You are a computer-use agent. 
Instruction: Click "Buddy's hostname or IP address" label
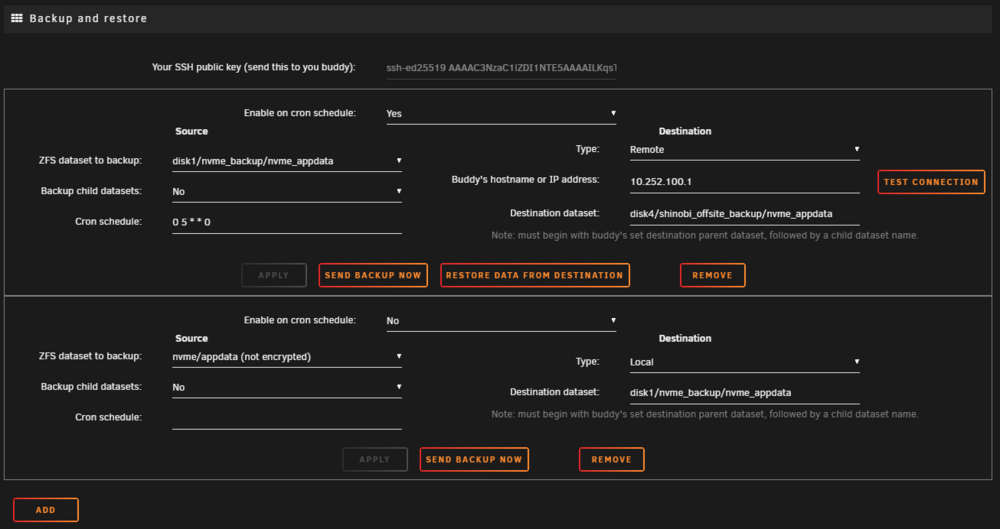click(x=526, y=180)
